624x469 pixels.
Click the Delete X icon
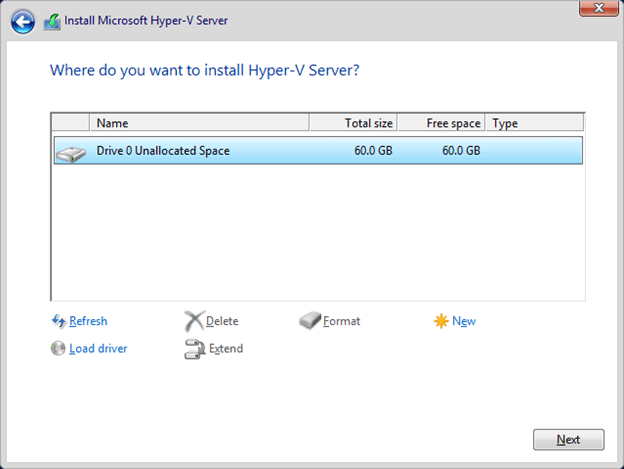194,321
